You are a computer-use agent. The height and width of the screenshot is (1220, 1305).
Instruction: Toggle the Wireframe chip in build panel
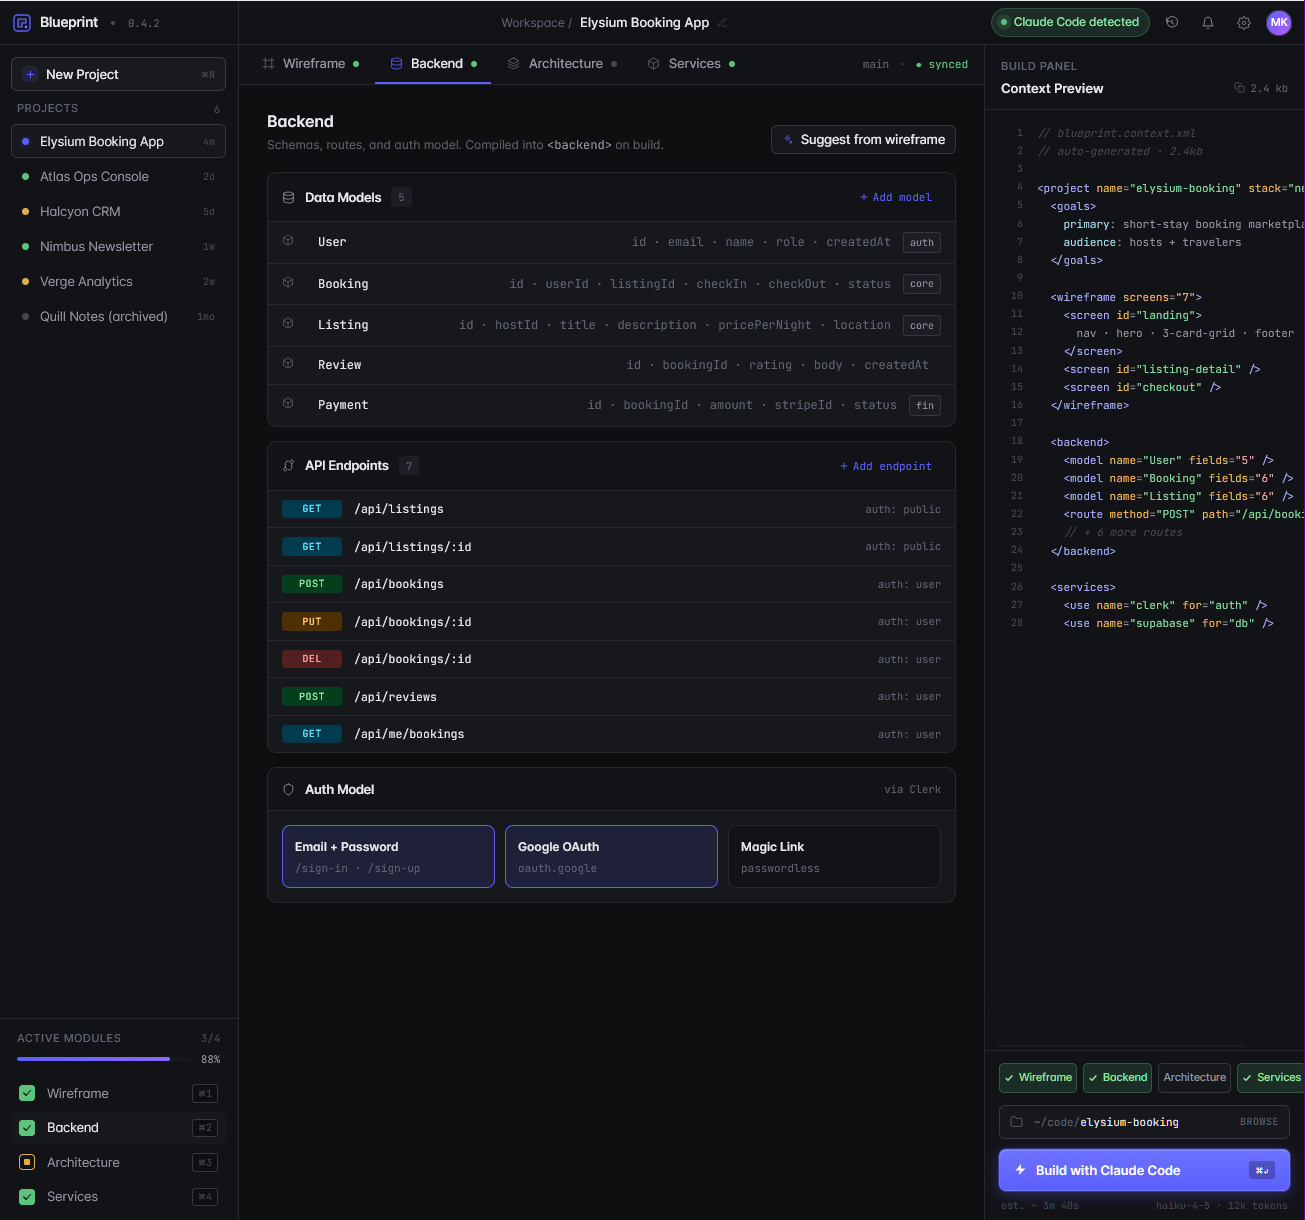(1038, 1077)
